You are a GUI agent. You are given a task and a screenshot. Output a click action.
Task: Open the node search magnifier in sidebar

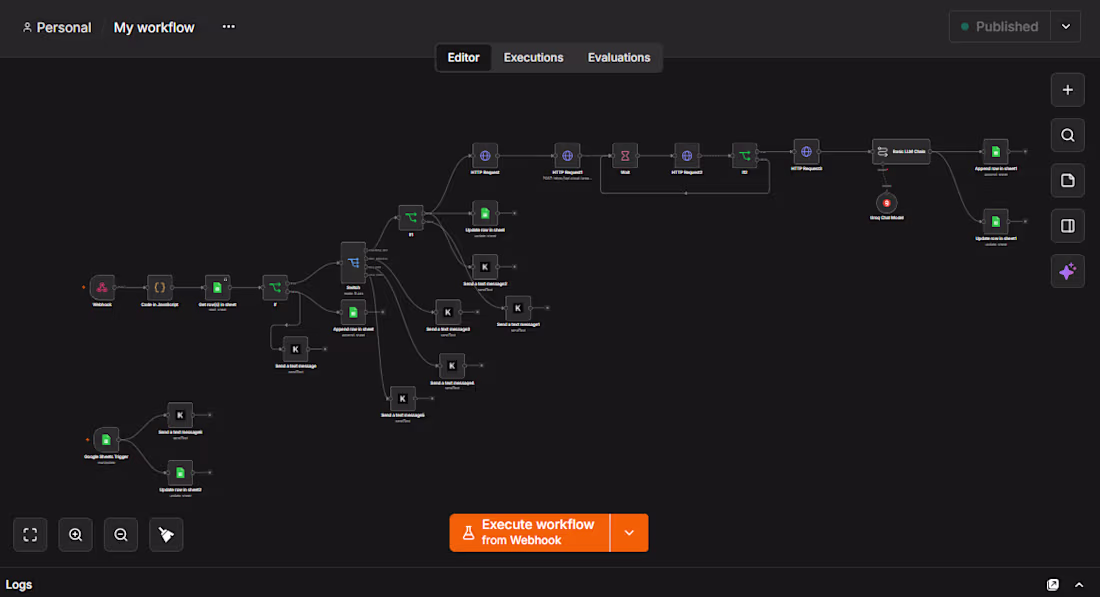click(x=1068, y=135)
